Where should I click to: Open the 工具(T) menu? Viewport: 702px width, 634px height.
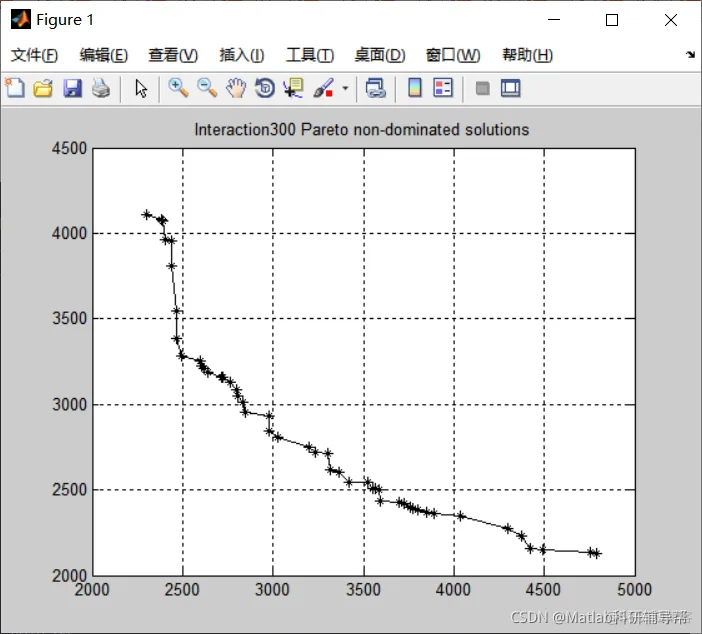coord(310,56)
